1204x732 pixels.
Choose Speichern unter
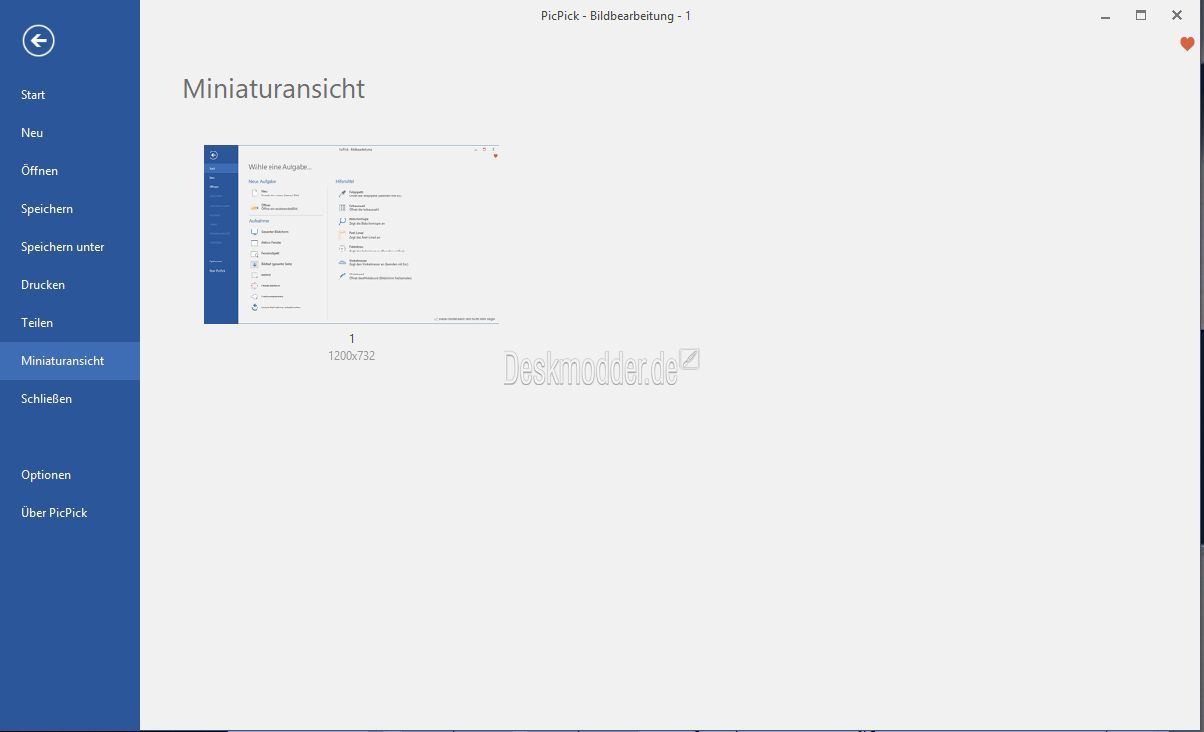click(x=70, y=247)
